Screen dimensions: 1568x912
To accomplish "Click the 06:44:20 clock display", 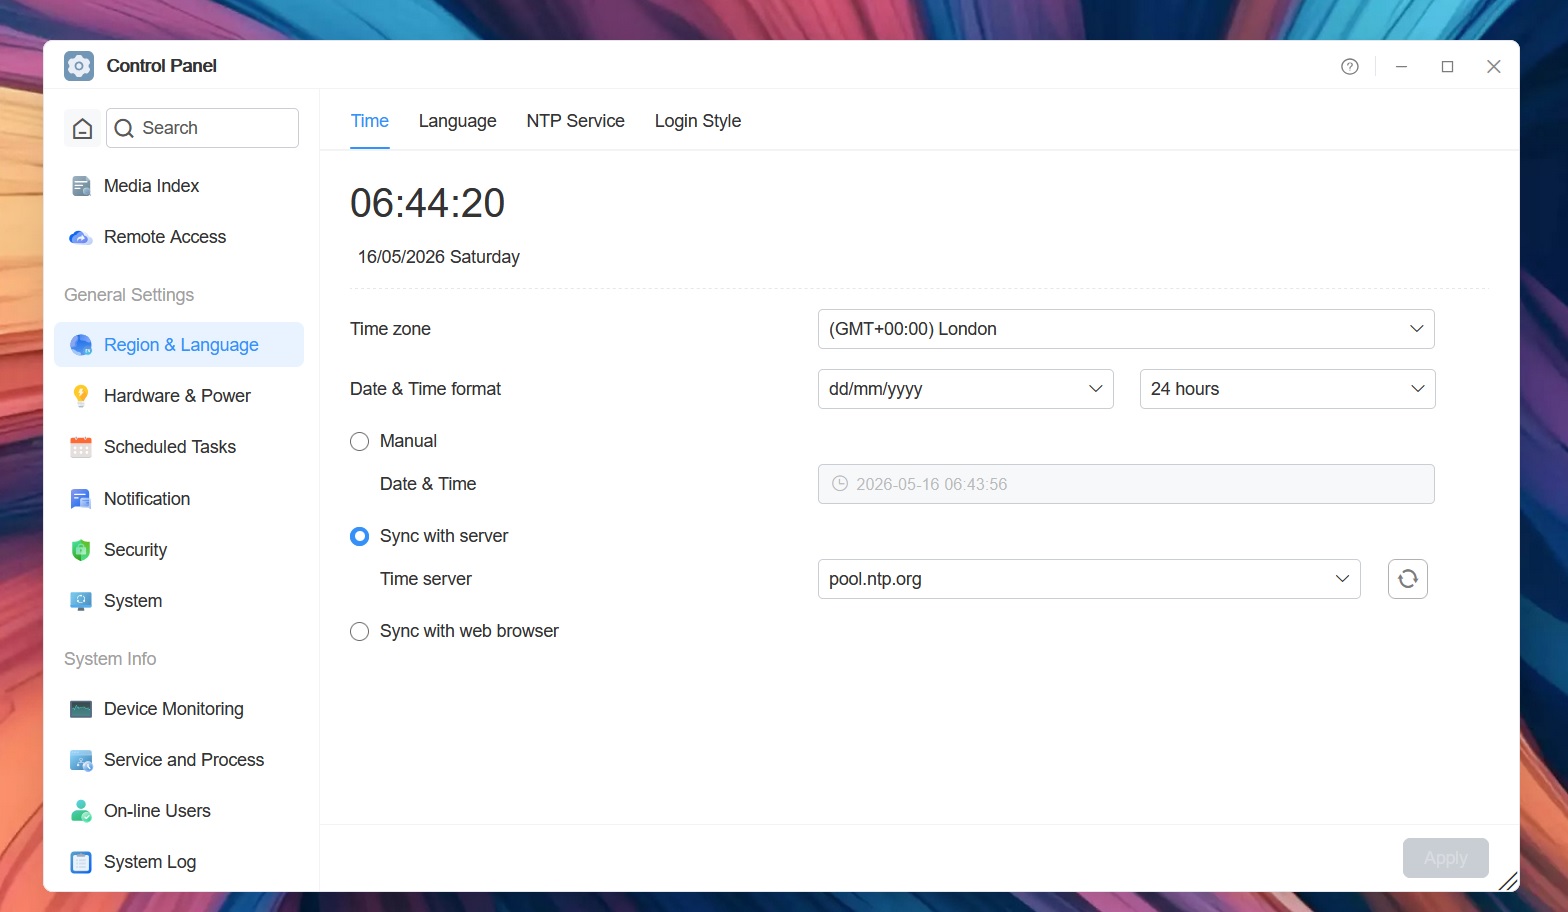I will click(x=427, y=203).
